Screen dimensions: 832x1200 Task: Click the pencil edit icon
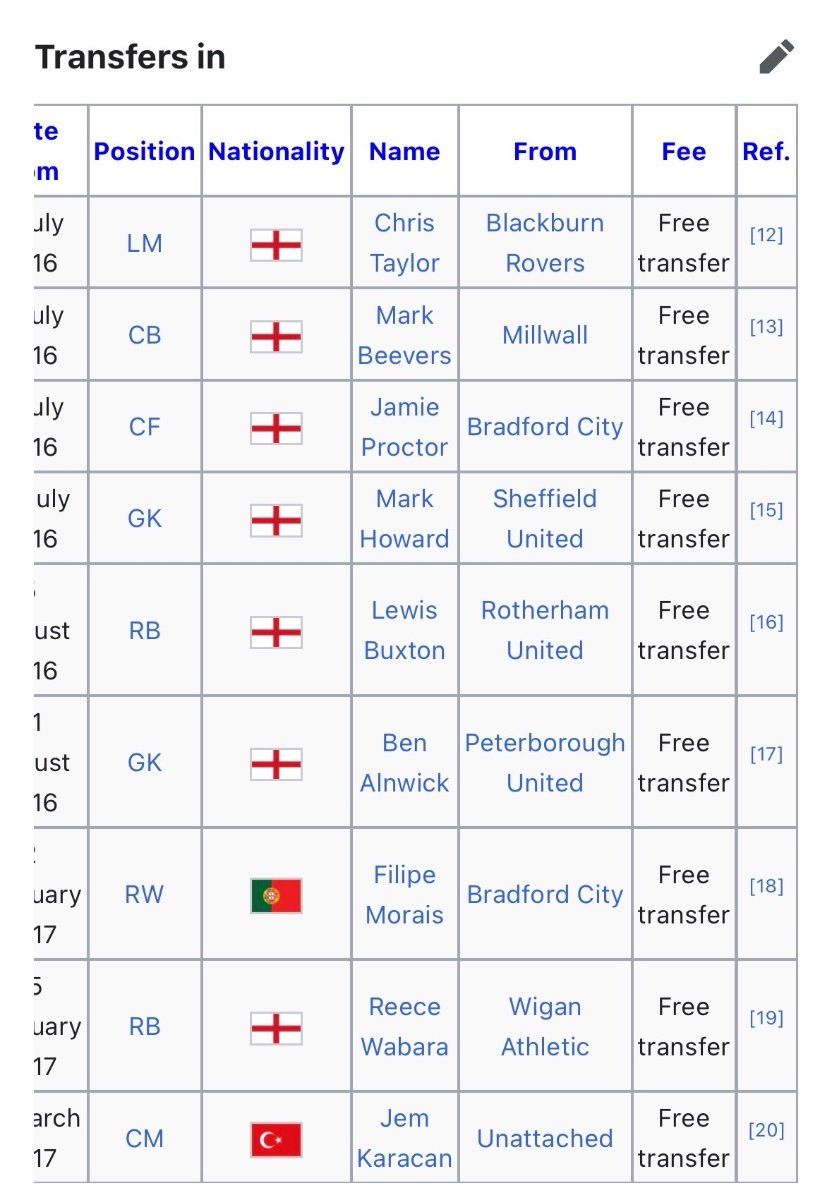click(x=776, y=57)
